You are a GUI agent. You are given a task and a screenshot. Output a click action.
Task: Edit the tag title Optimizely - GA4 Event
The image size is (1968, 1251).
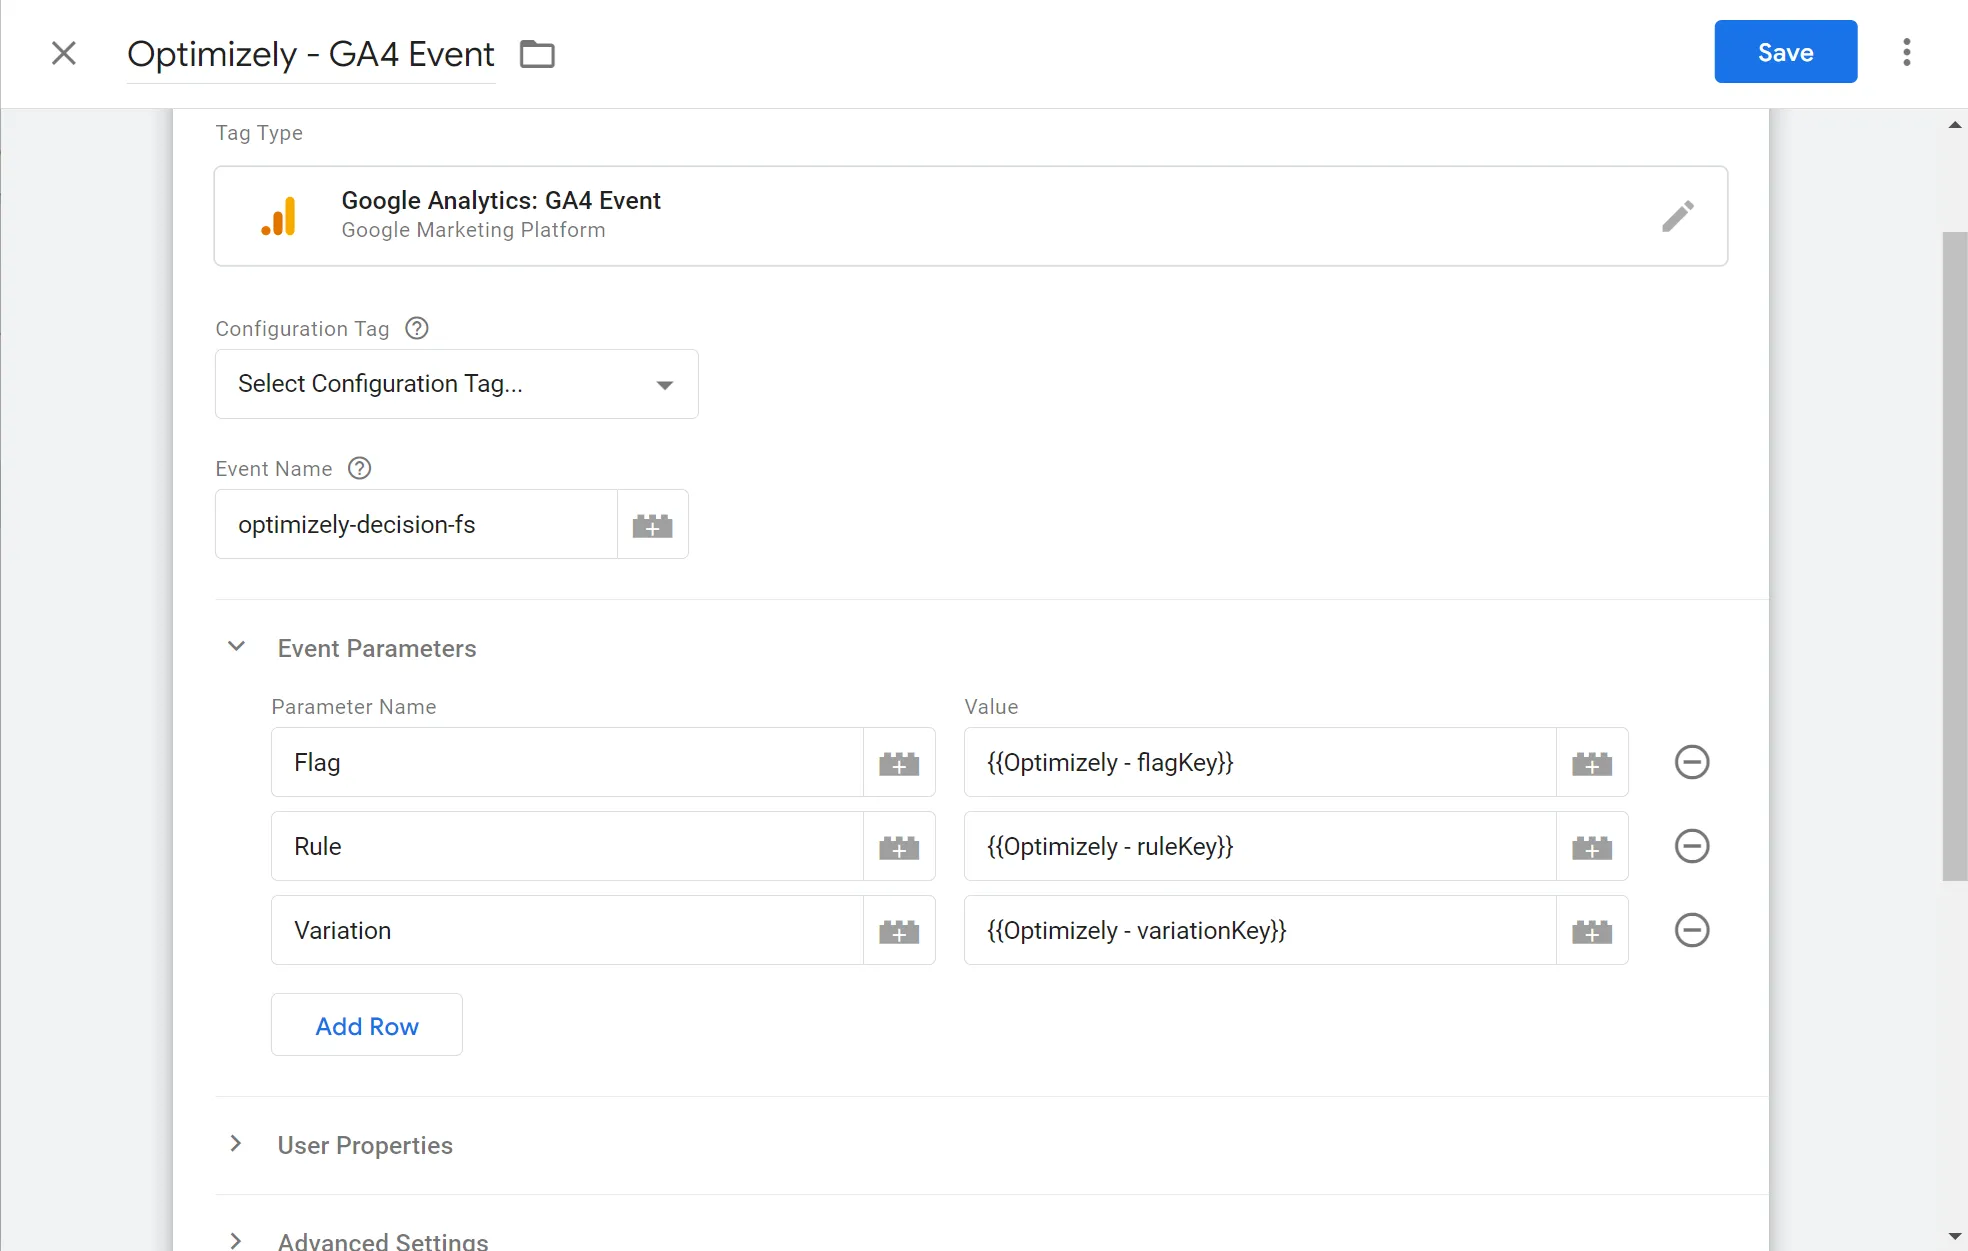(x=311, y=54)
